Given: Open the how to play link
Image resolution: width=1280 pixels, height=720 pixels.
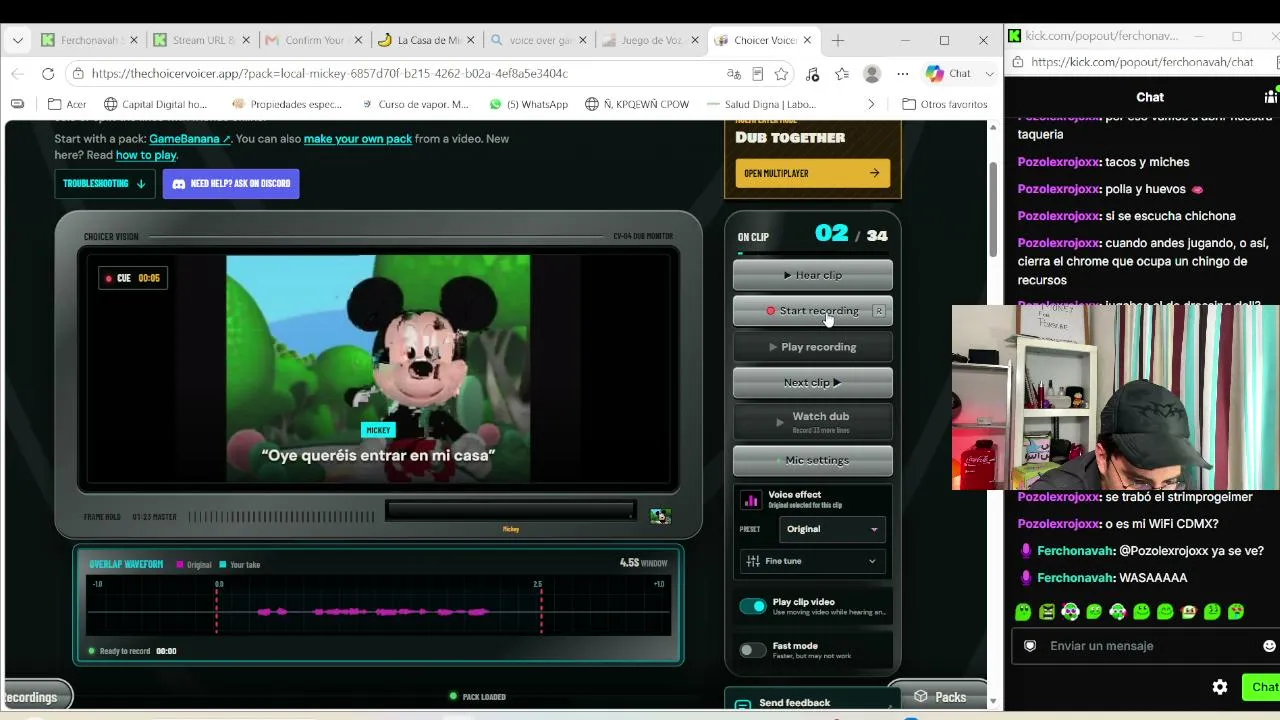Looking at the screenshot, I should (146, 155).
